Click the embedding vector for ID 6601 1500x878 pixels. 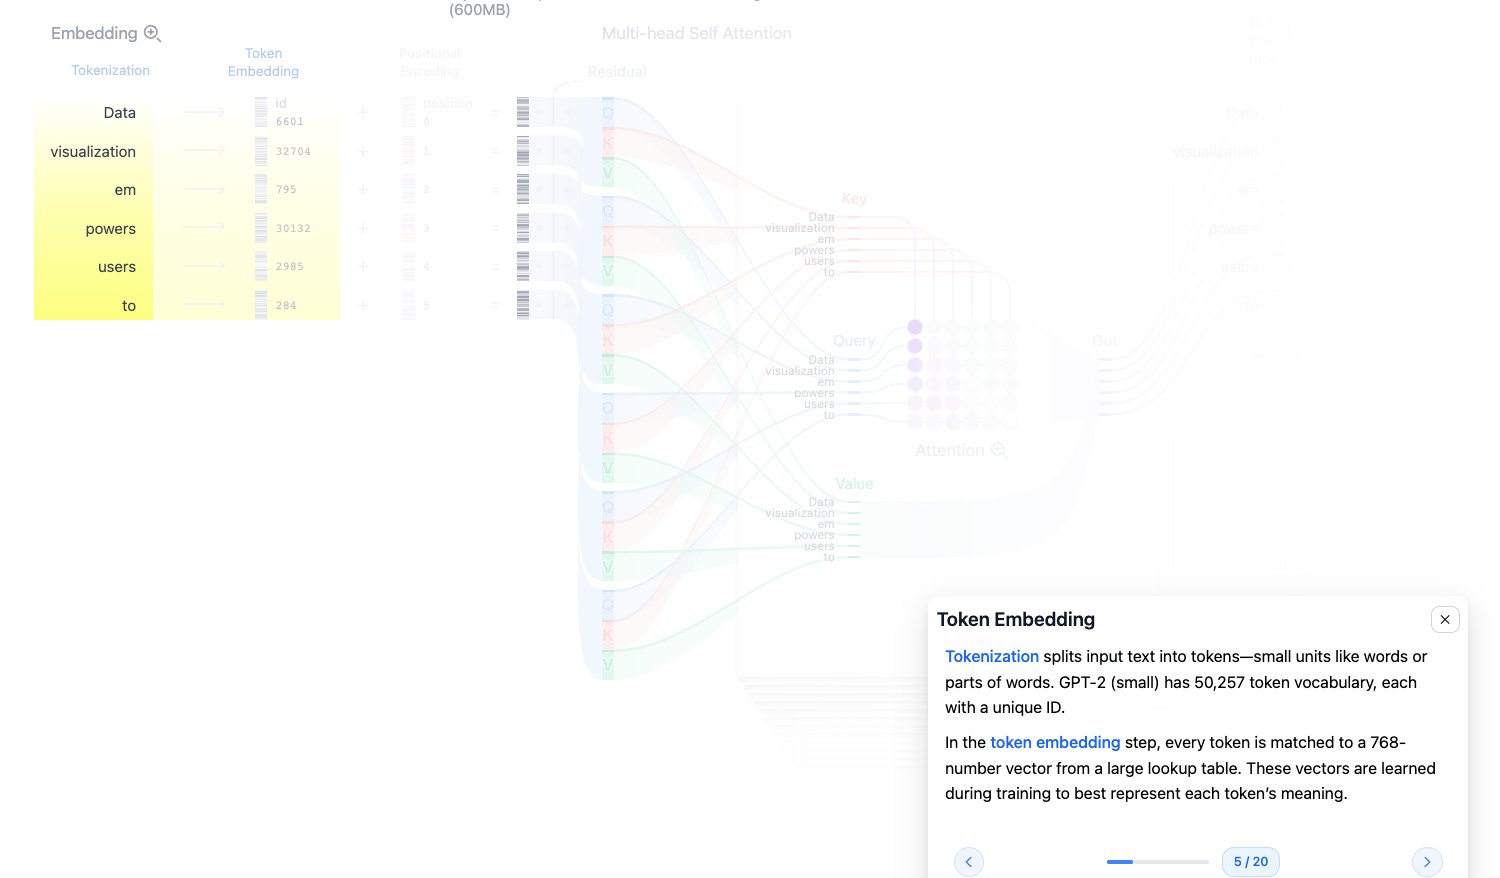tap(261, 112)
